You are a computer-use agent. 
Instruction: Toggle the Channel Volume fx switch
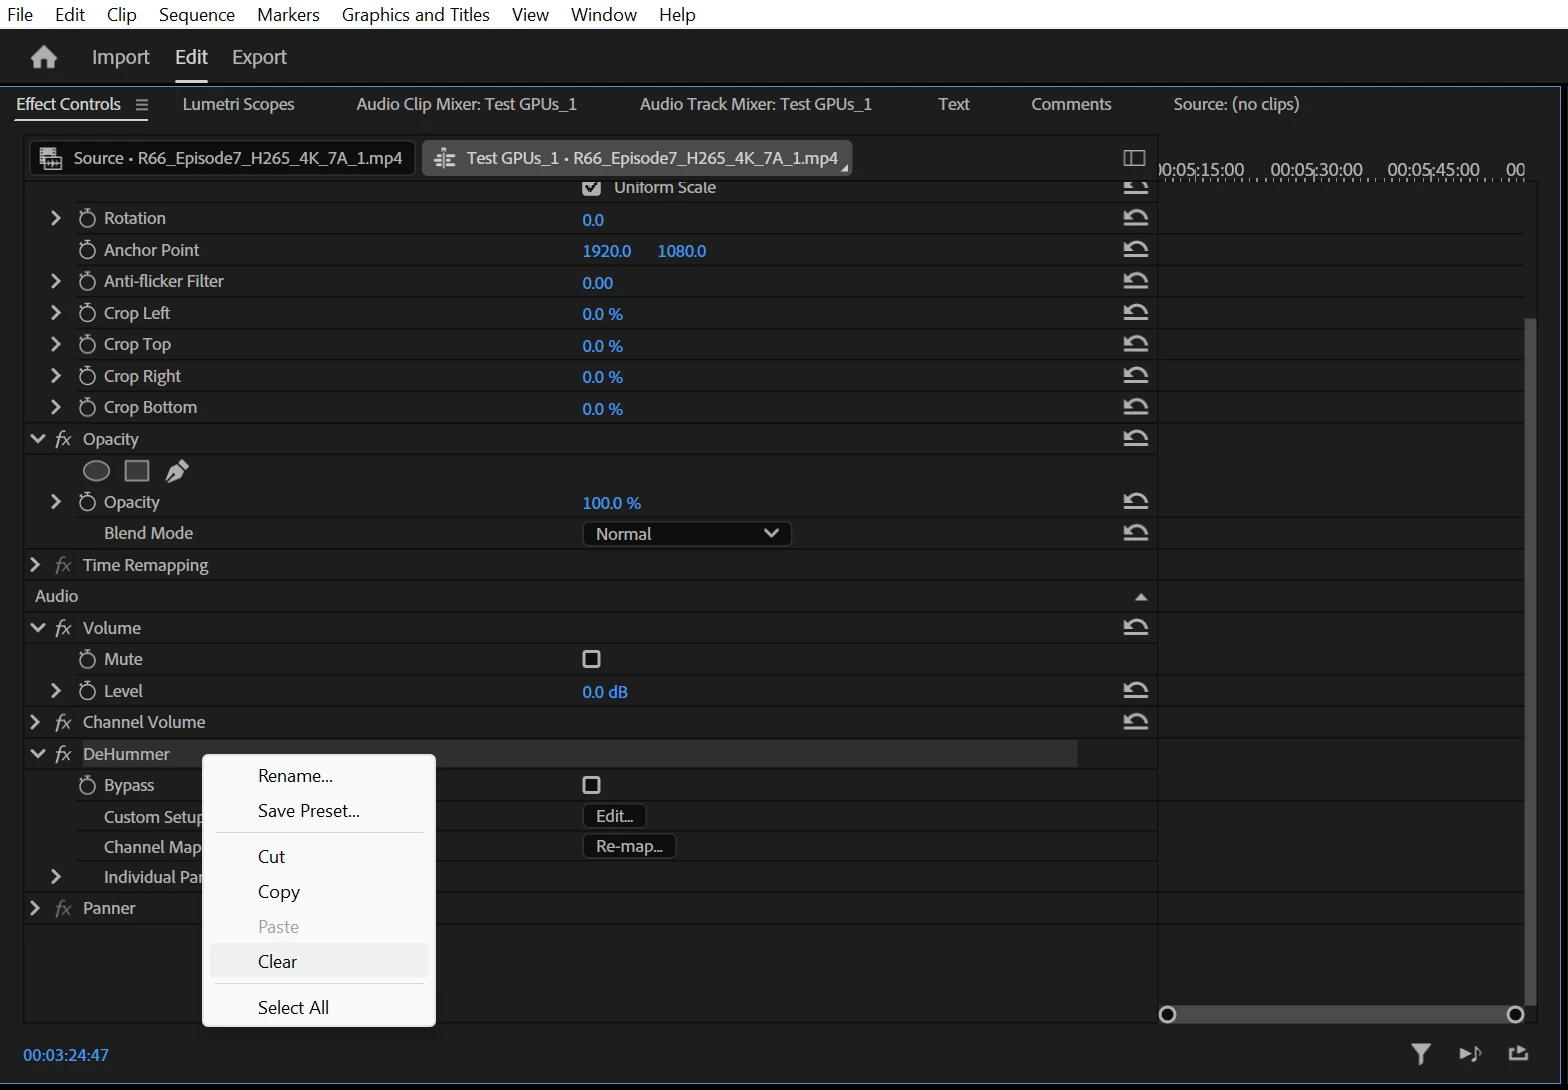click(x=63, y=722)
